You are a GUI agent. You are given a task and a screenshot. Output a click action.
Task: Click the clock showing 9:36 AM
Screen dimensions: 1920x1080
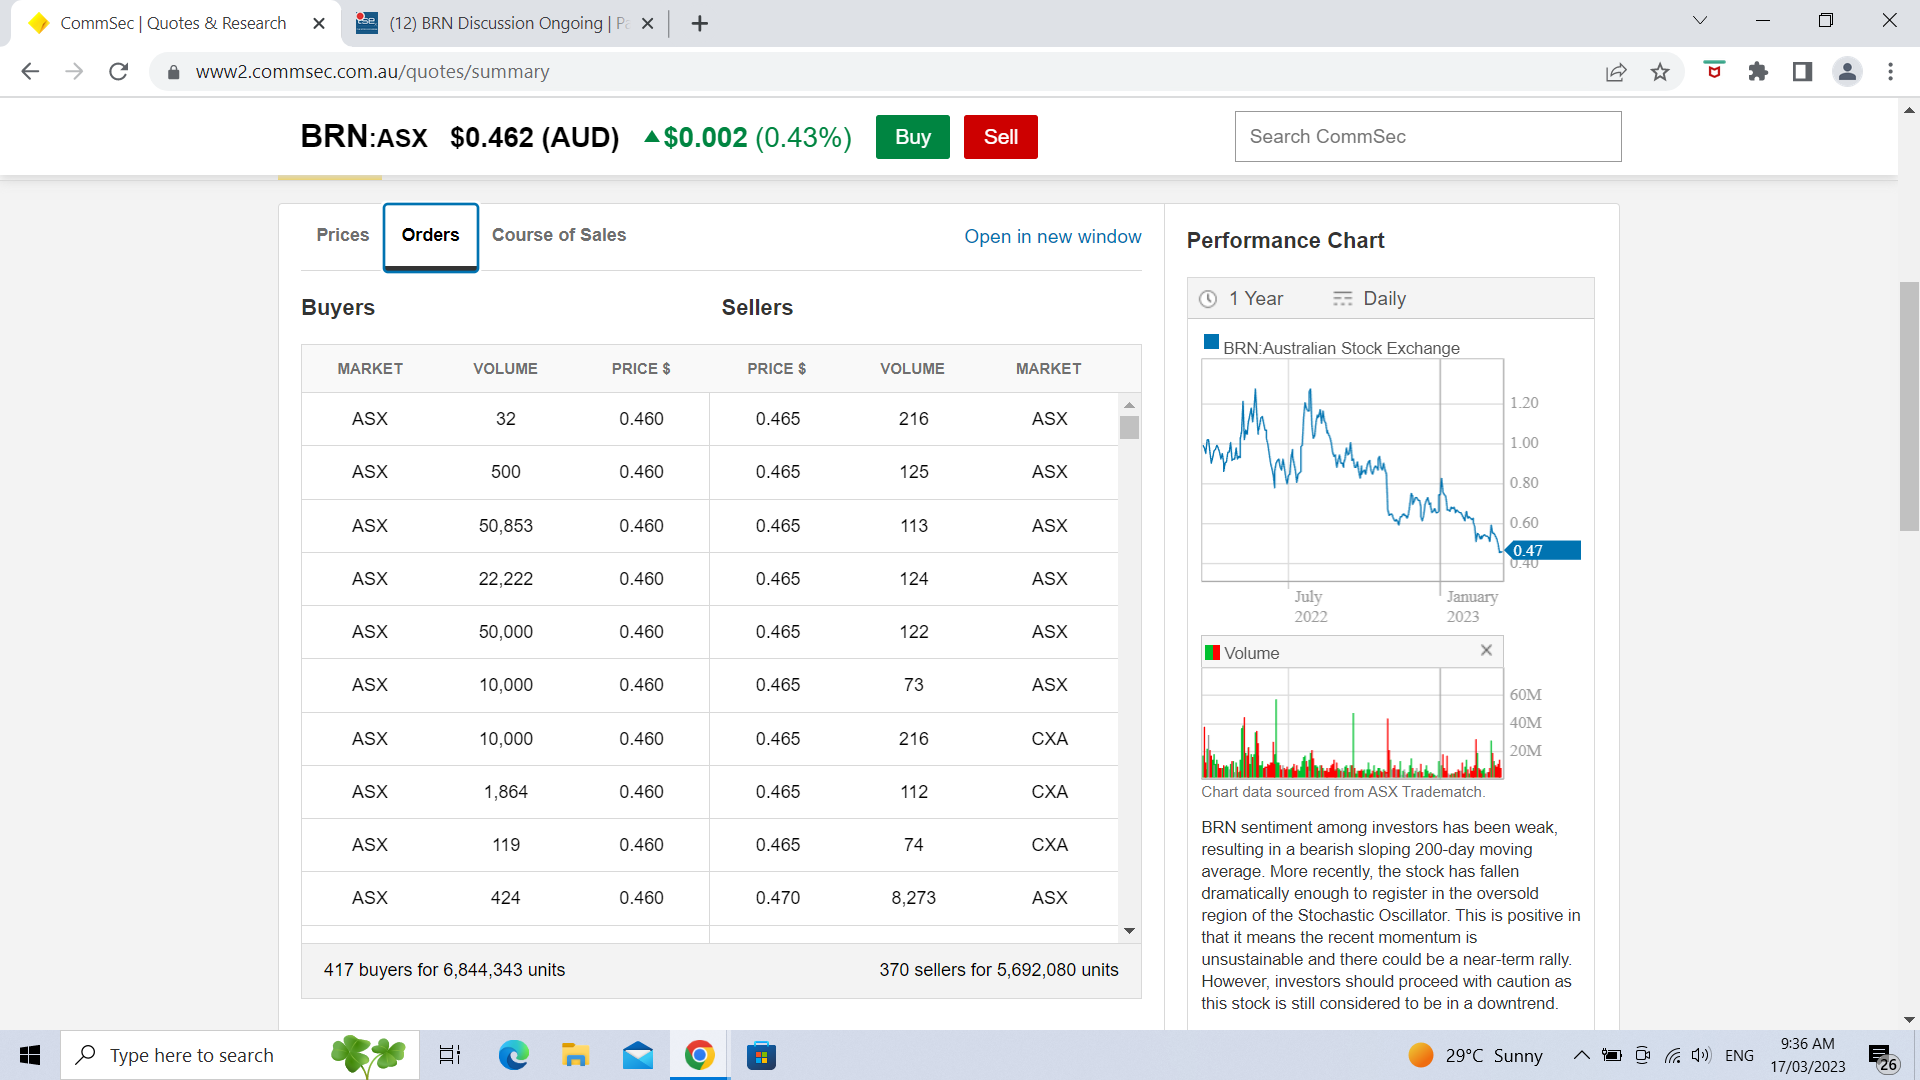[1807, 1044]
